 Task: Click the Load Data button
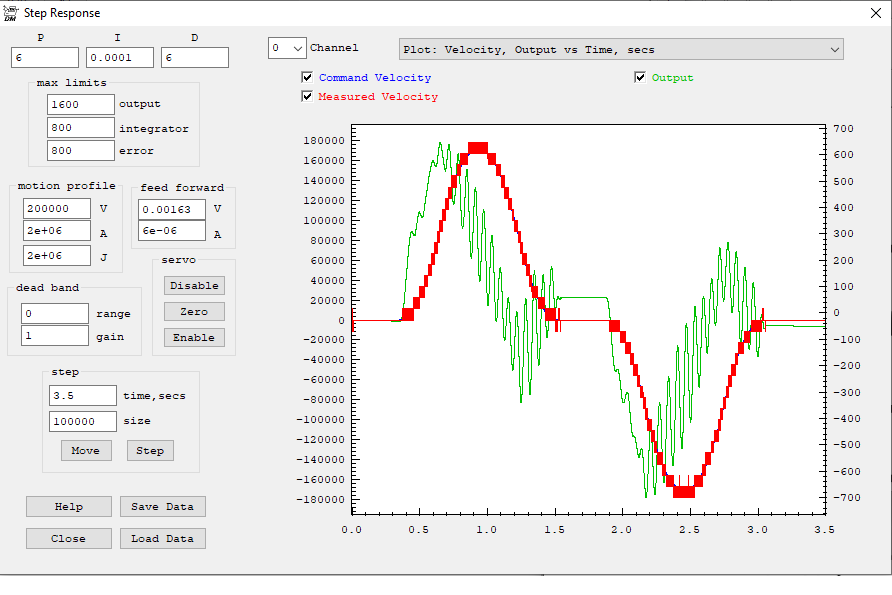[162, 539]
